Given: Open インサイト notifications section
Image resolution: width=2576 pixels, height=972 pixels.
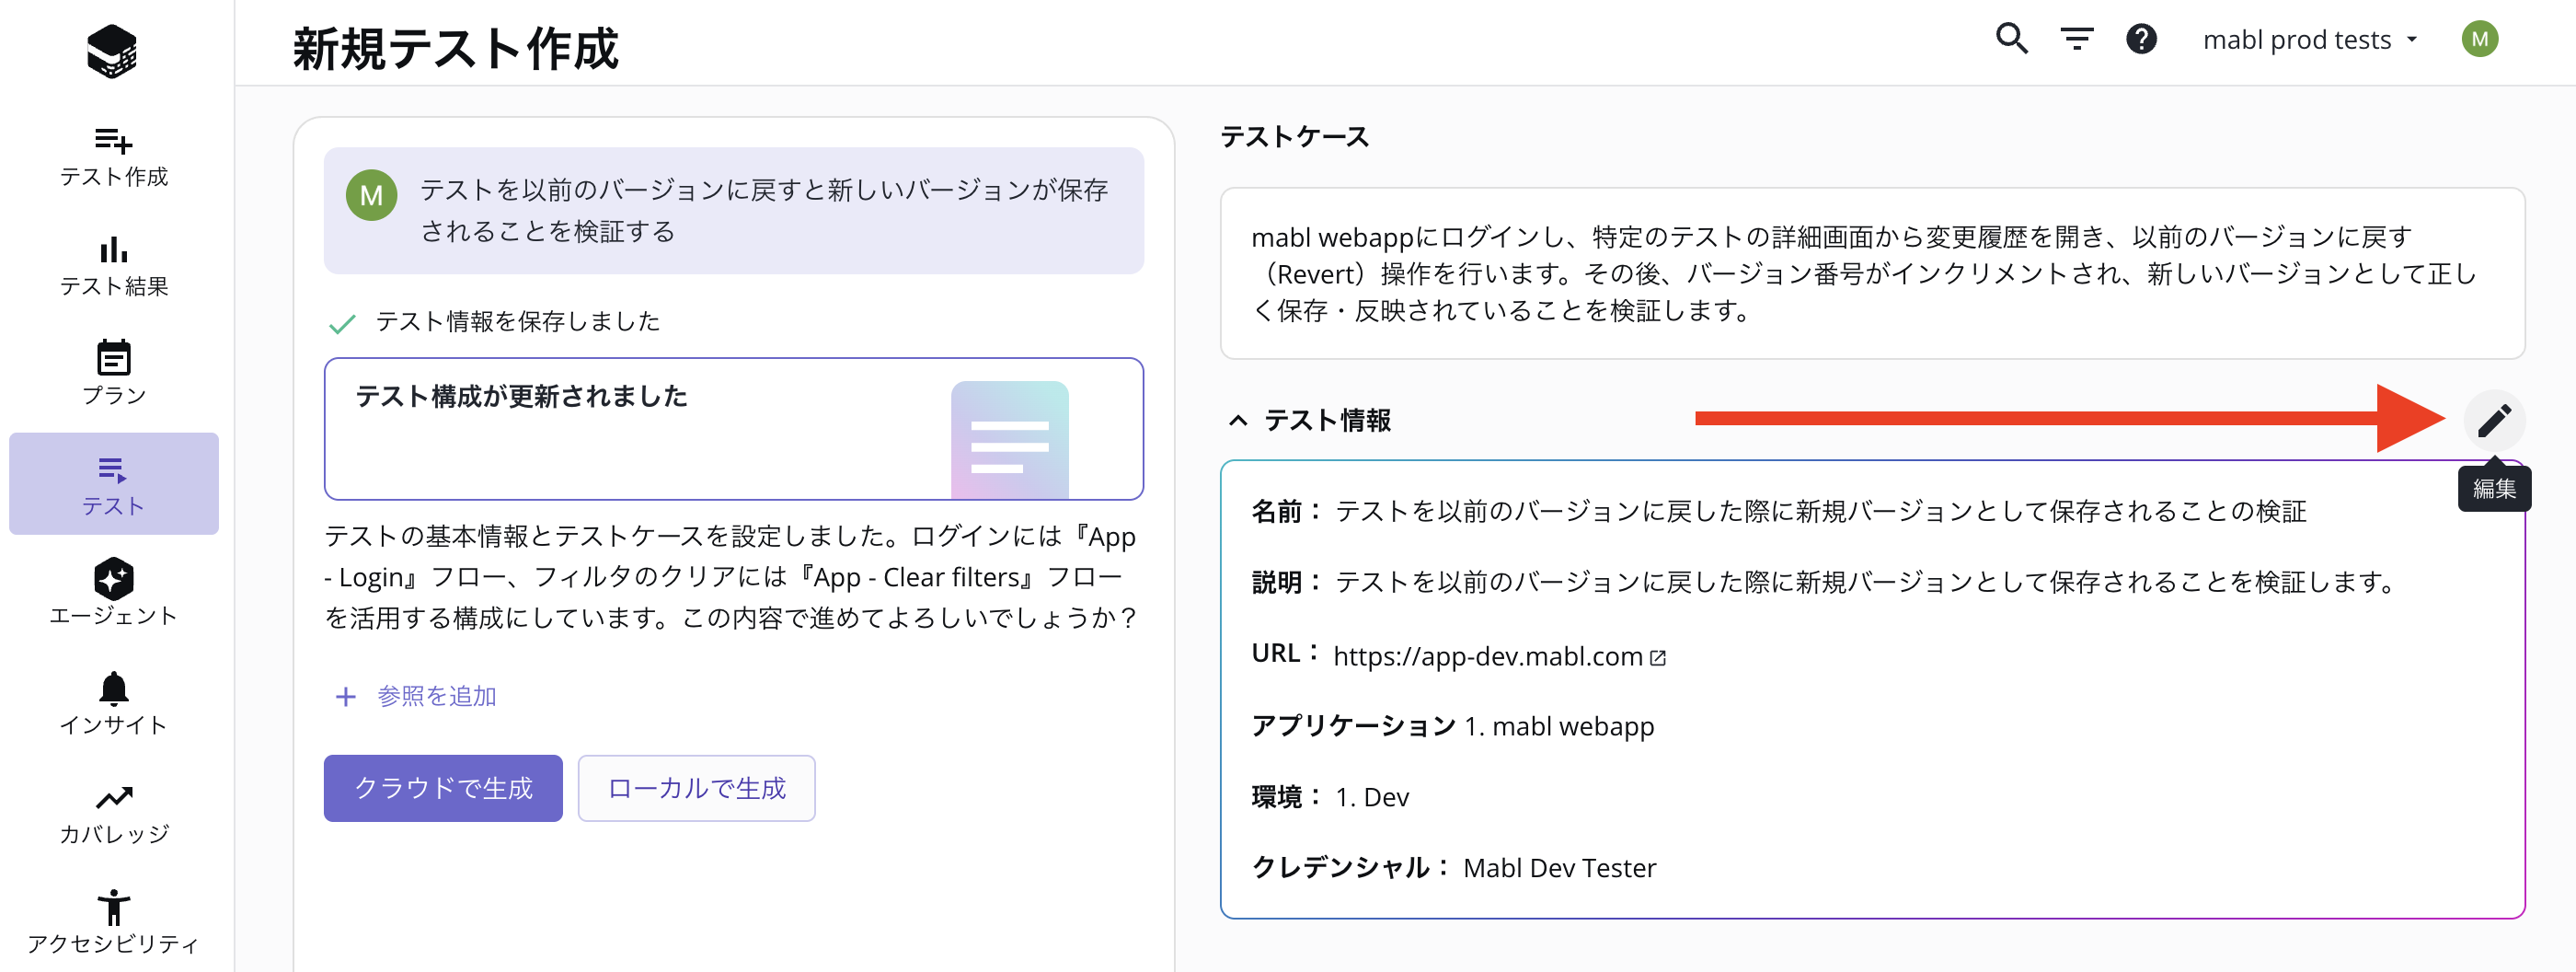Looking at the screenshot, I should pyautogui.click(x=113, y=703).
